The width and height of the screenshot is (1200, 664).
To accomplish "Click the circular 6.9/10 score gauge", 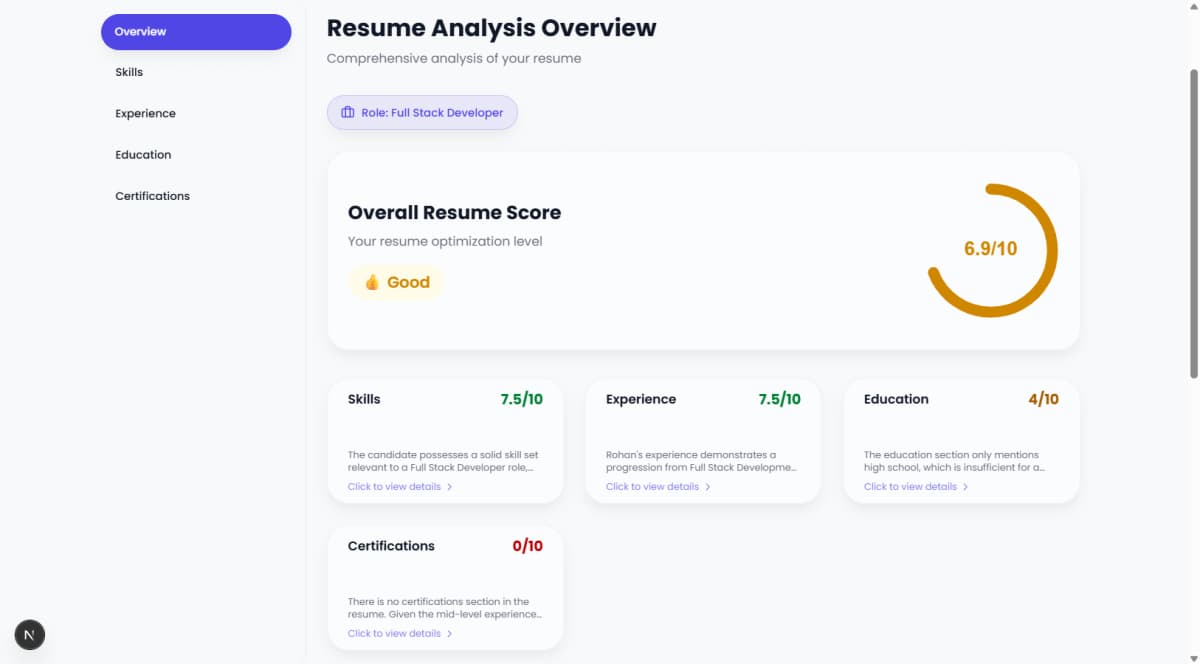I will (991, 250).
